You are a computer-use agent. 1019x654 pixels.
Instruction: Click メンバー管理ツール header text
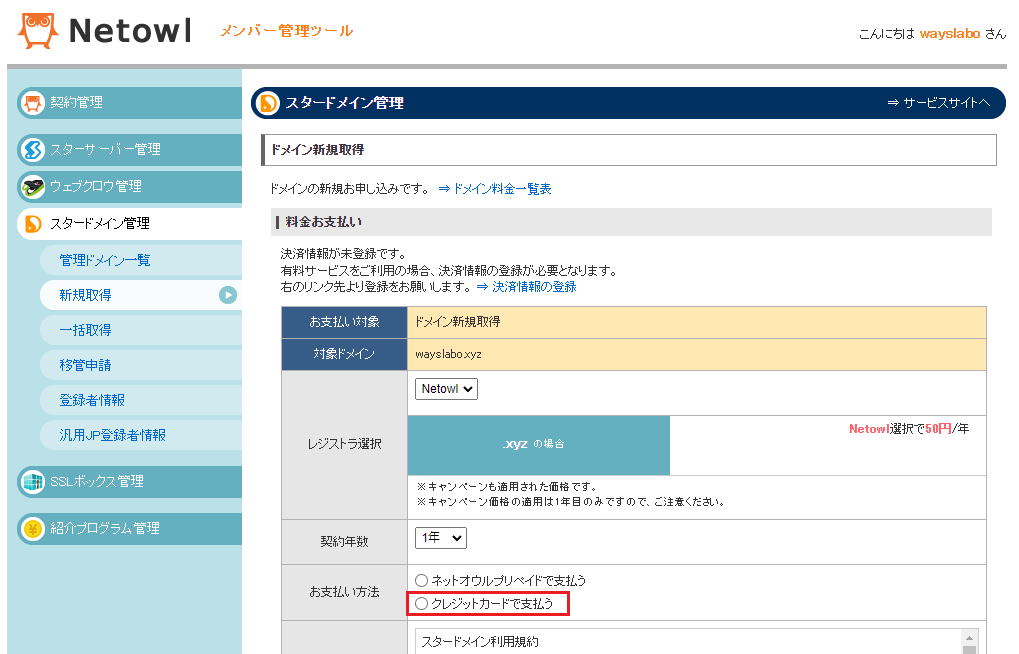[x=287, y=31]
